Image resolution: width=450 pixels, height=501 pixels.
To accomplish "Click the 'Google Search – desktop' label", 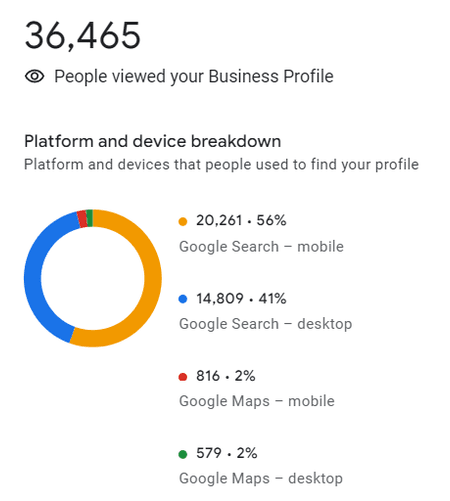I will 266,324.
